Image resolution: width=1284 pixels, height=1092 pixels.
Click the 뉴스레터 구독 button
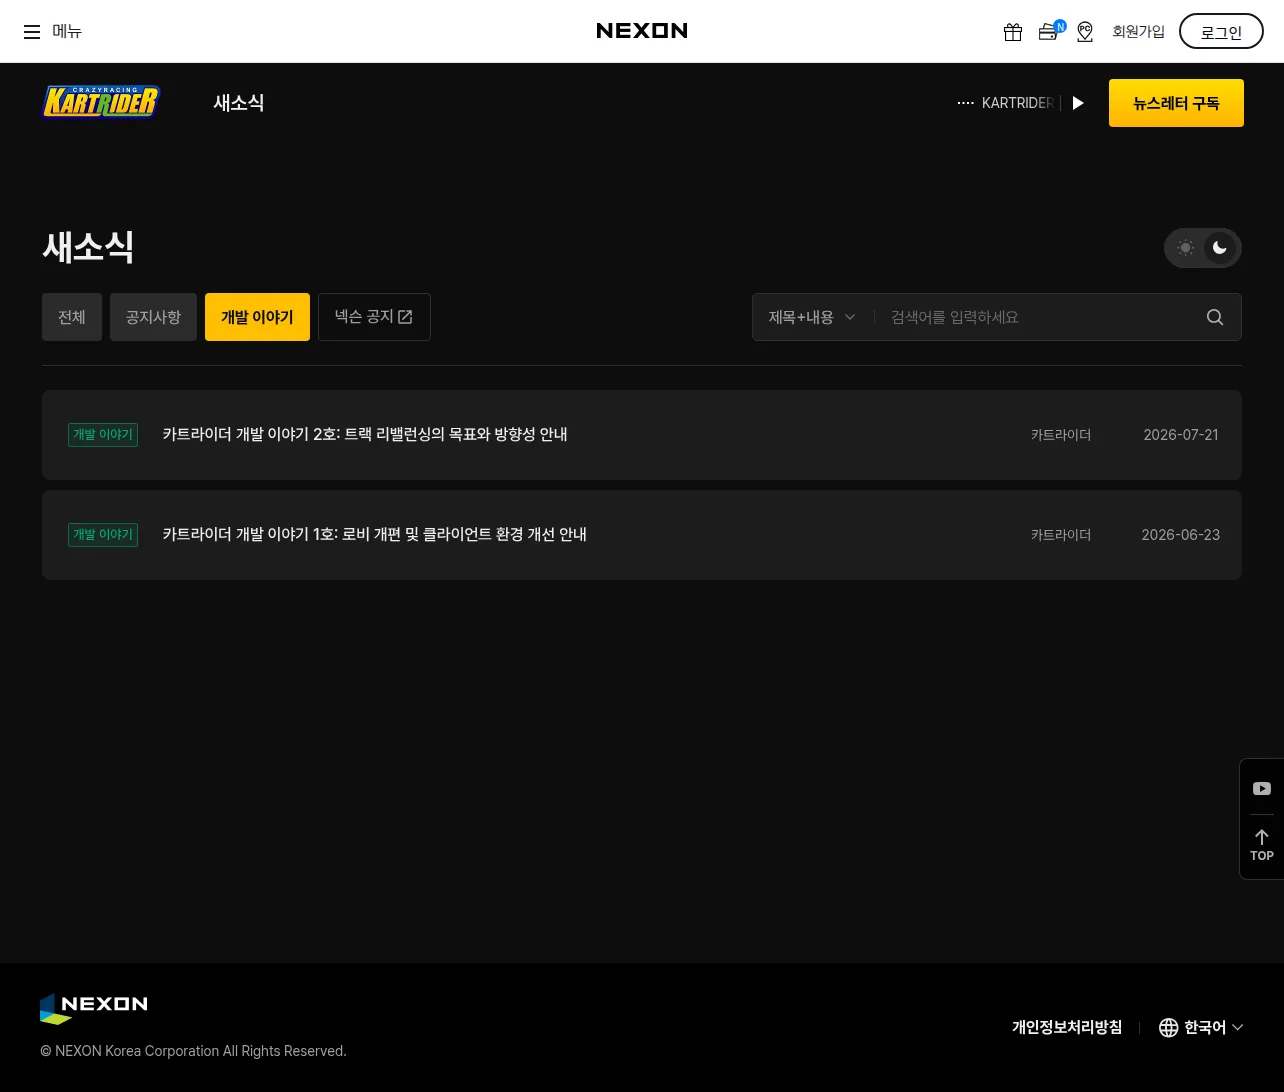(x=1176, y=103)
